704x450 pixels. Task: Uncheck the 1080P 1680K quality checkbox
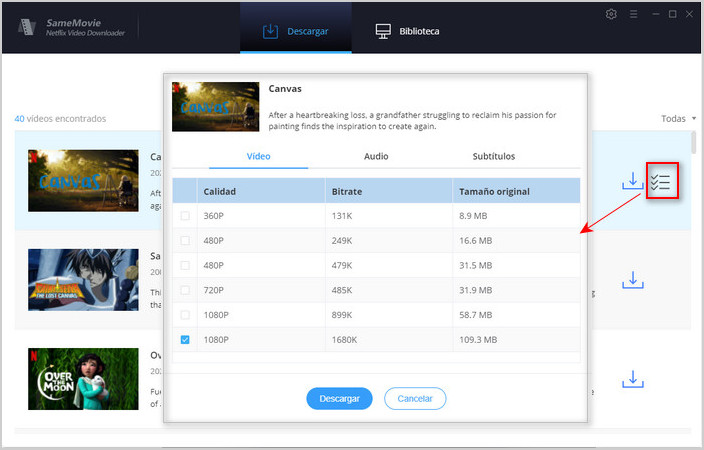click(185, 340)
